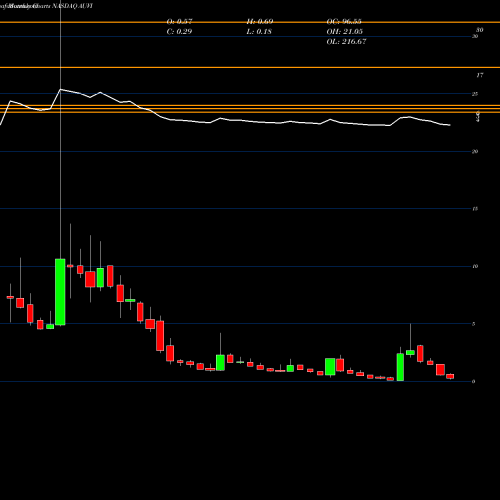
Task: Click the '25' price axis label
Action: pos(475,94)
